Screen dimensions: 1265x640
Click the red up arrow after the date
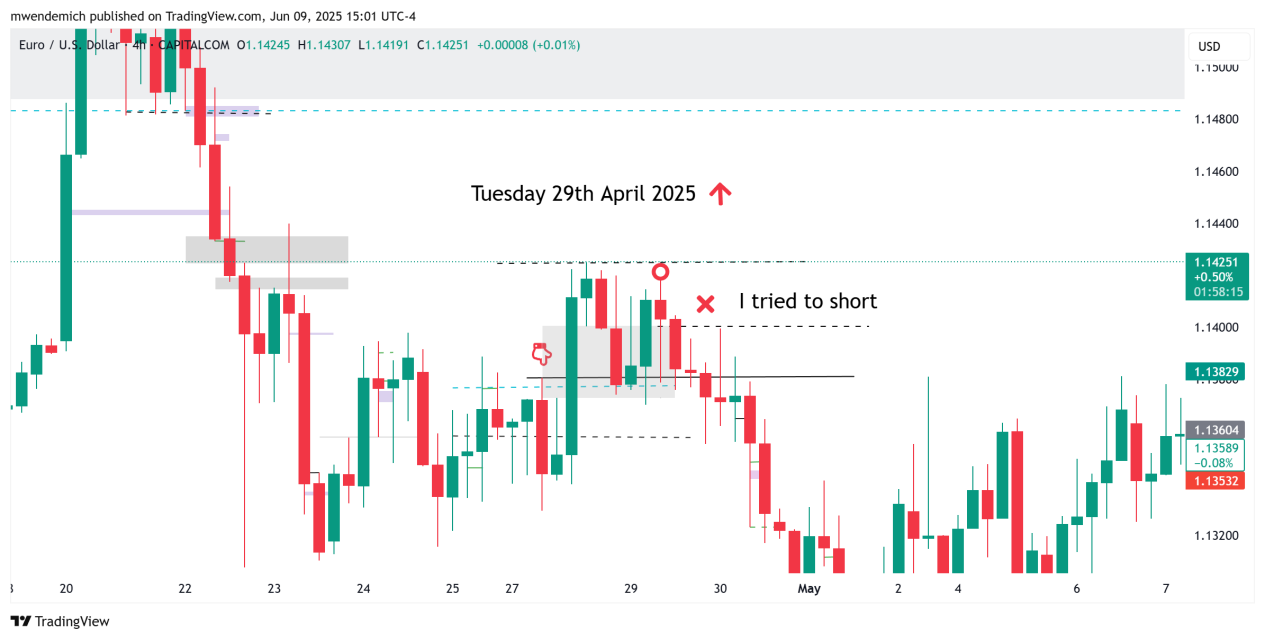(x=719, y=194)
